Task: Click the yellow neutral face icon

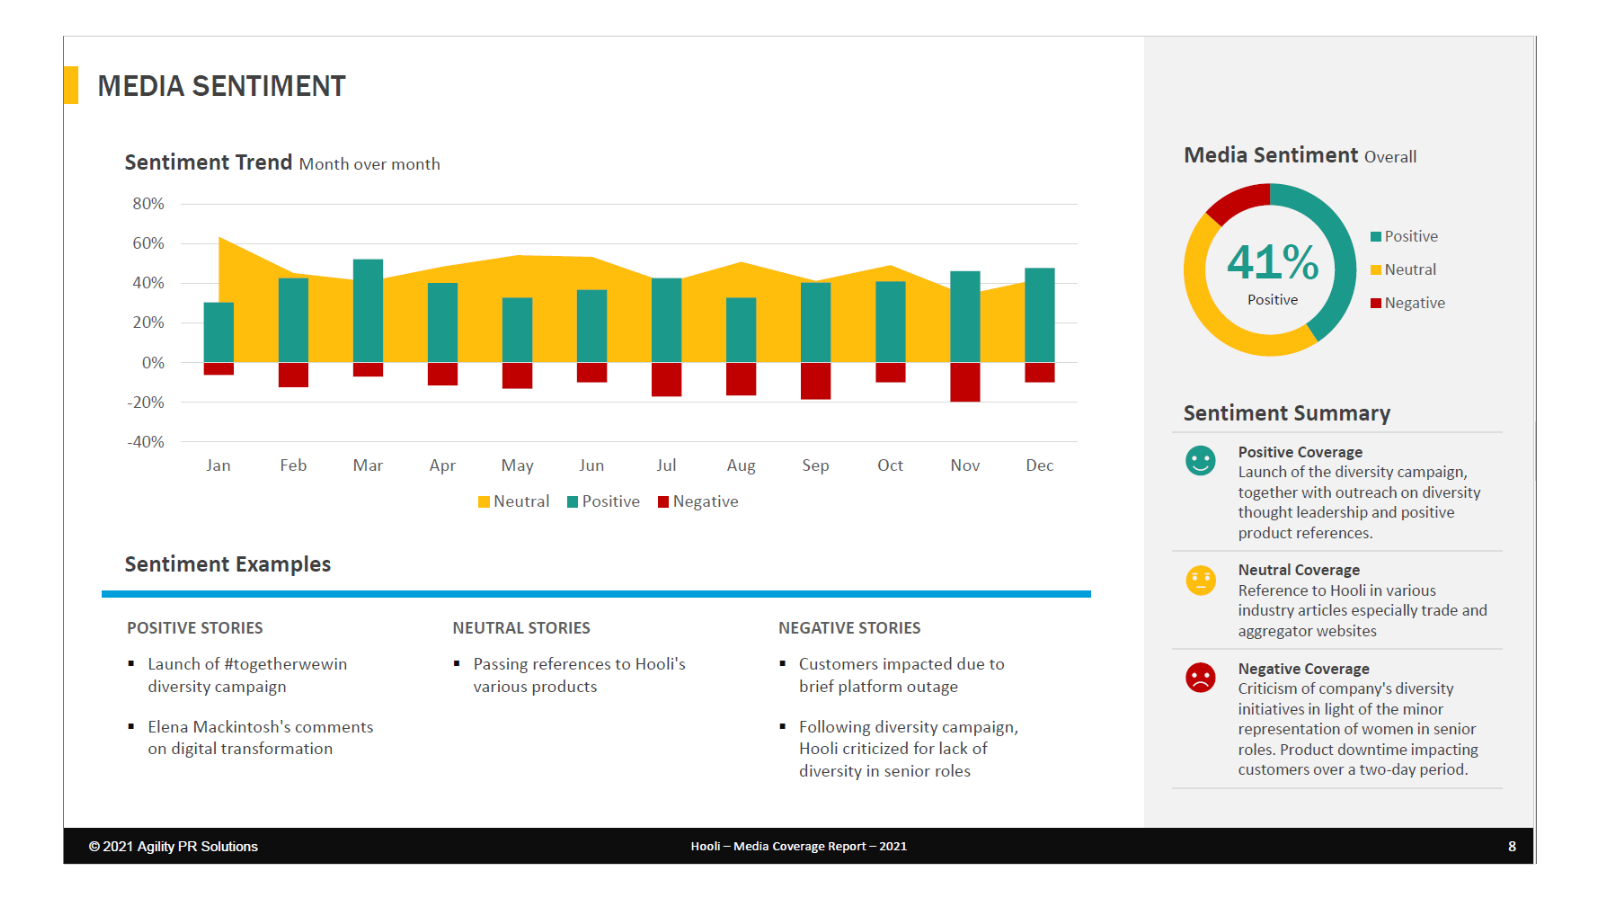Action: pos(1200,580)
